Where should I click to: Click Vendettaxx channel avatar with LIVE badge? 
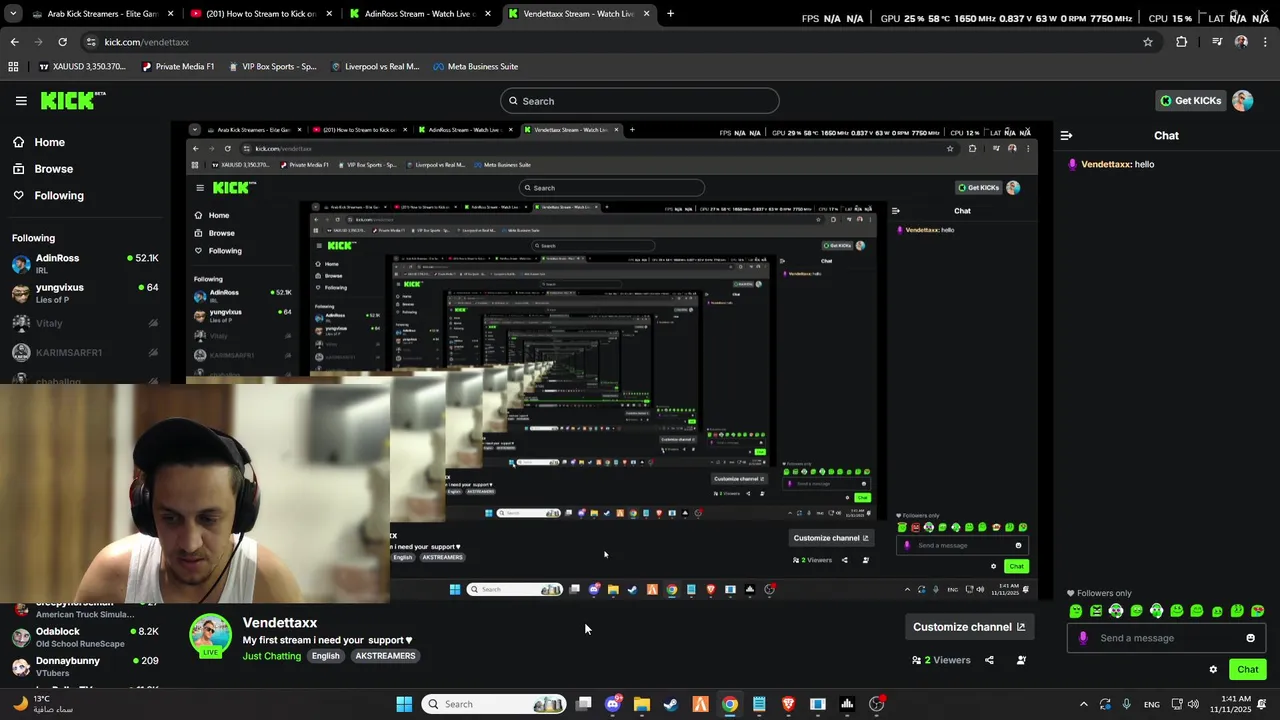click(x=210, y=636)
